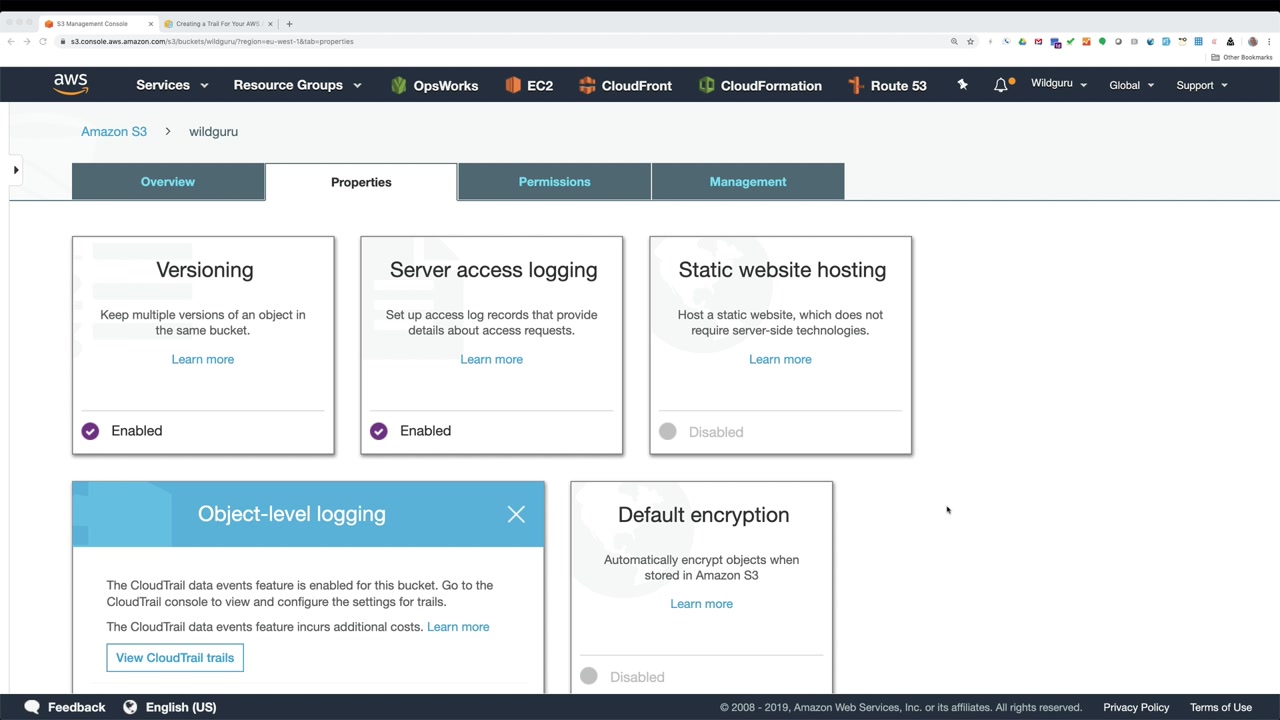The image size is (1280, 720).
Task: Select Static website hosting Disabled indicator
Action: (668, 432)
